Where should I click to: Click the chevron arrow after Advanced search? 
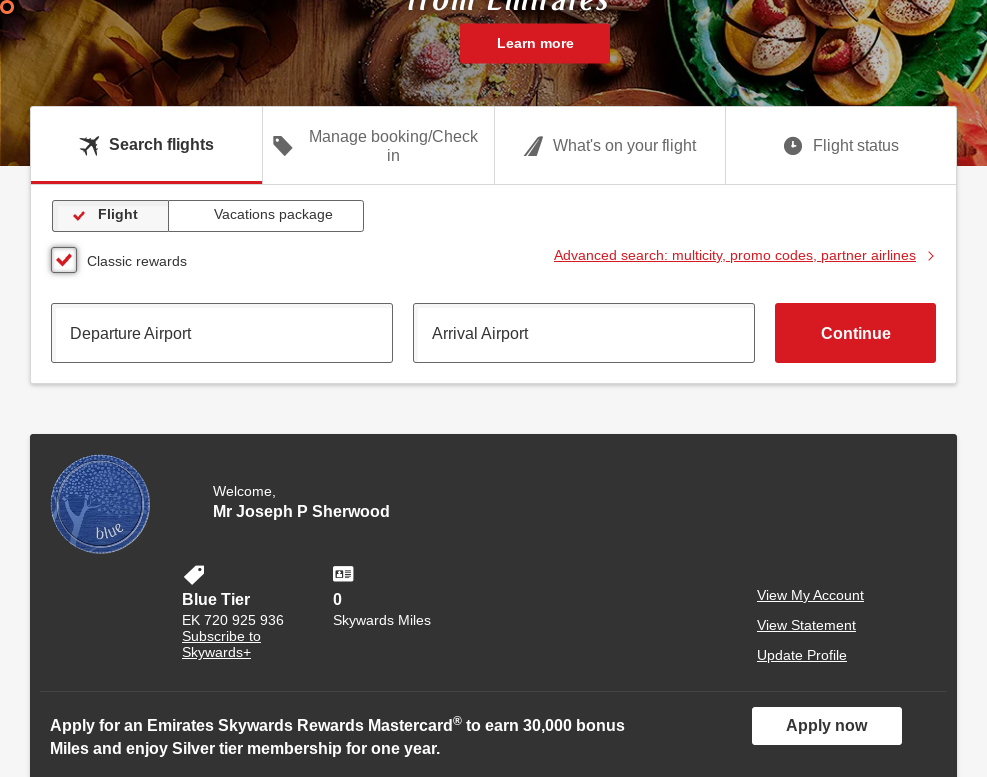931,256
